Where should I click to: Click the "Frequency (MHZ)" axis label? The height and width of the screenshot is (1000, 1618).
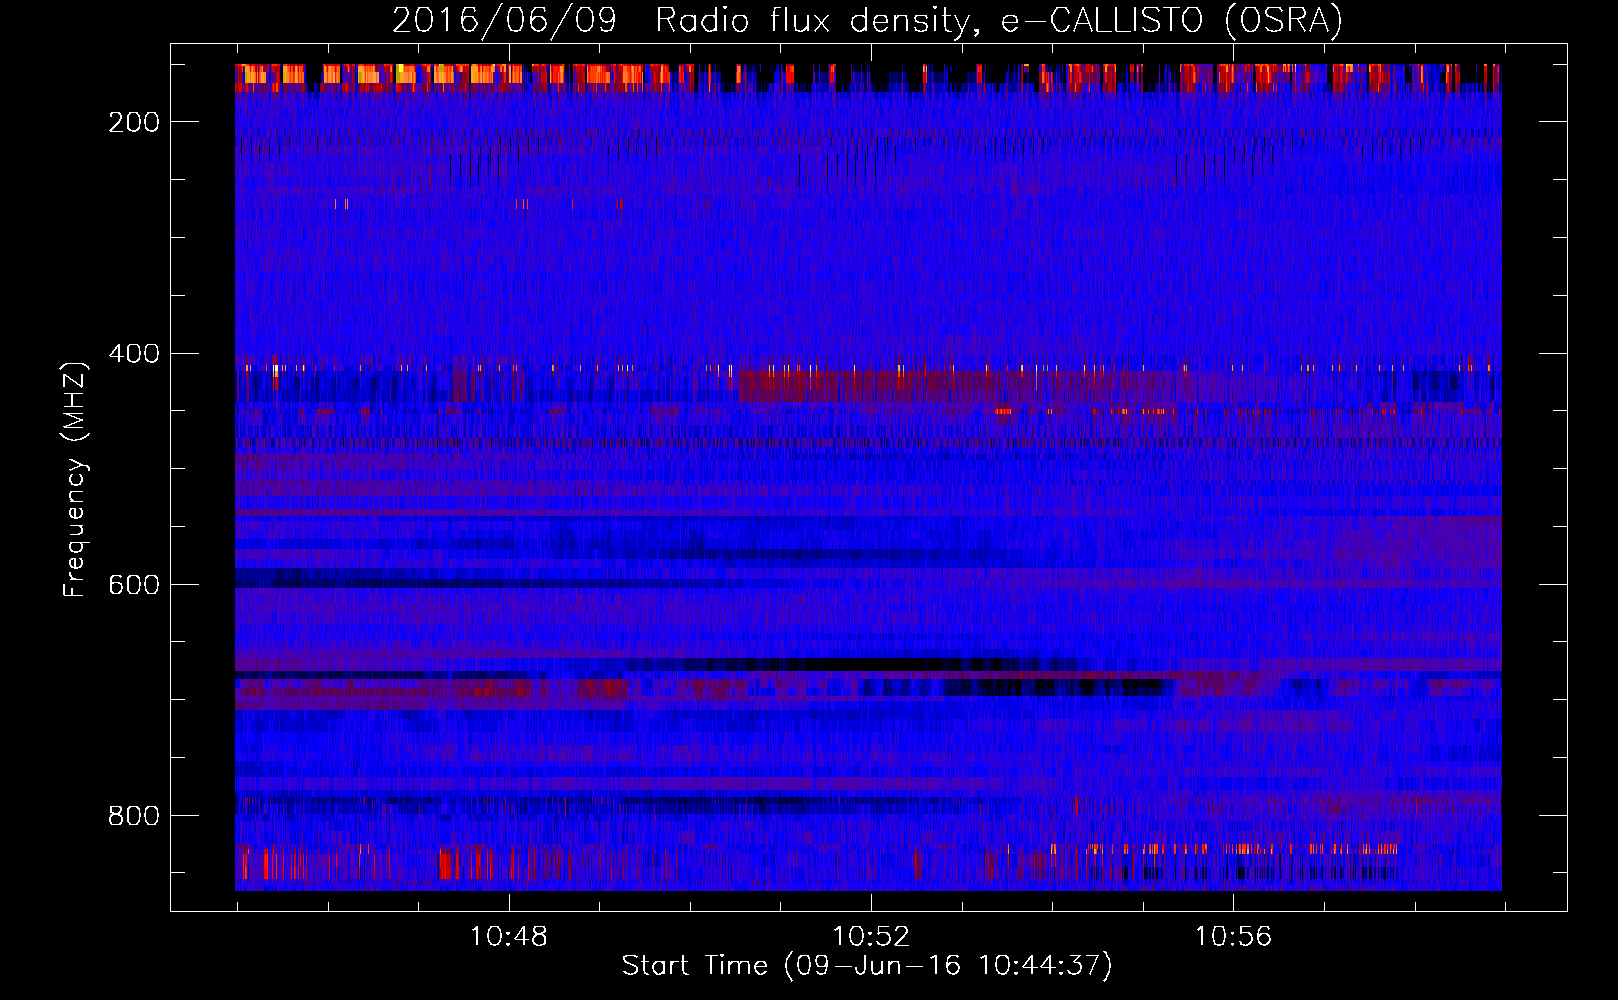[x=75, y=479]
